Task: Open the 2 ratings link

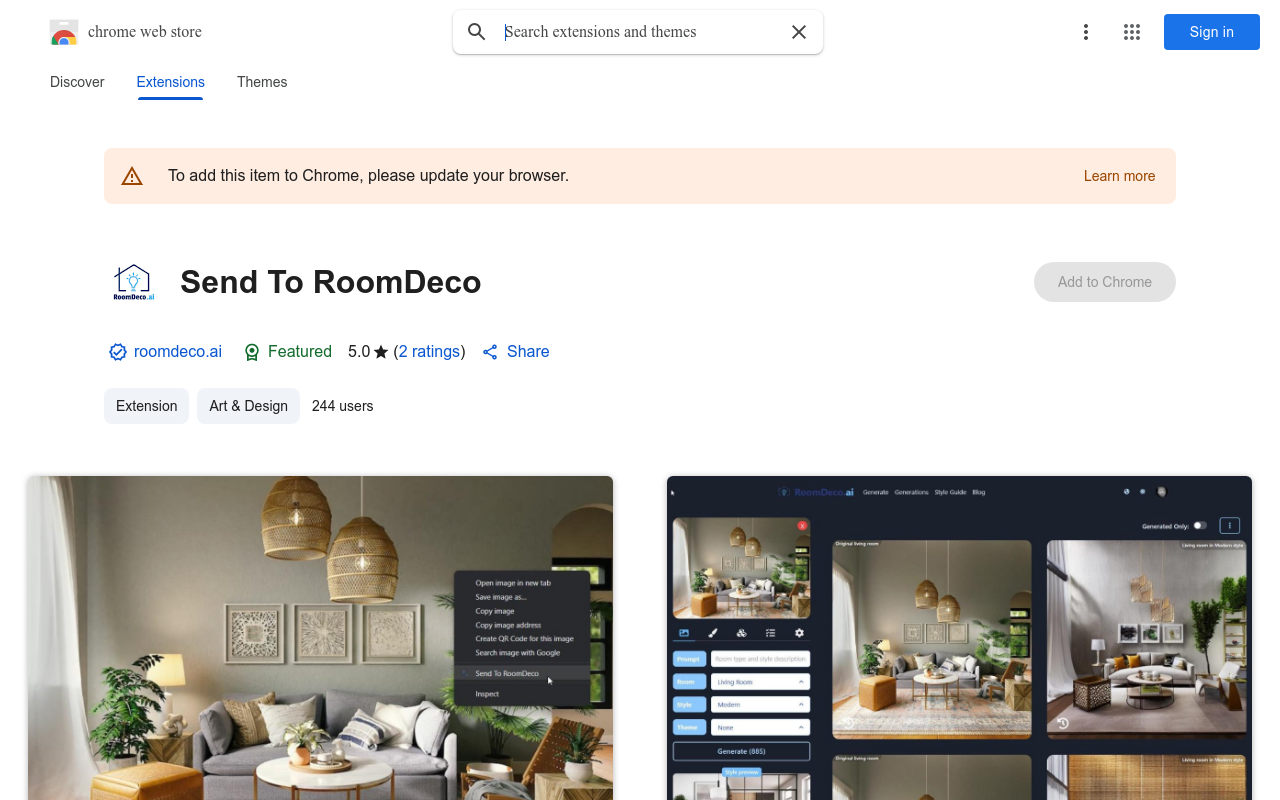Action: tap(429, 352)
